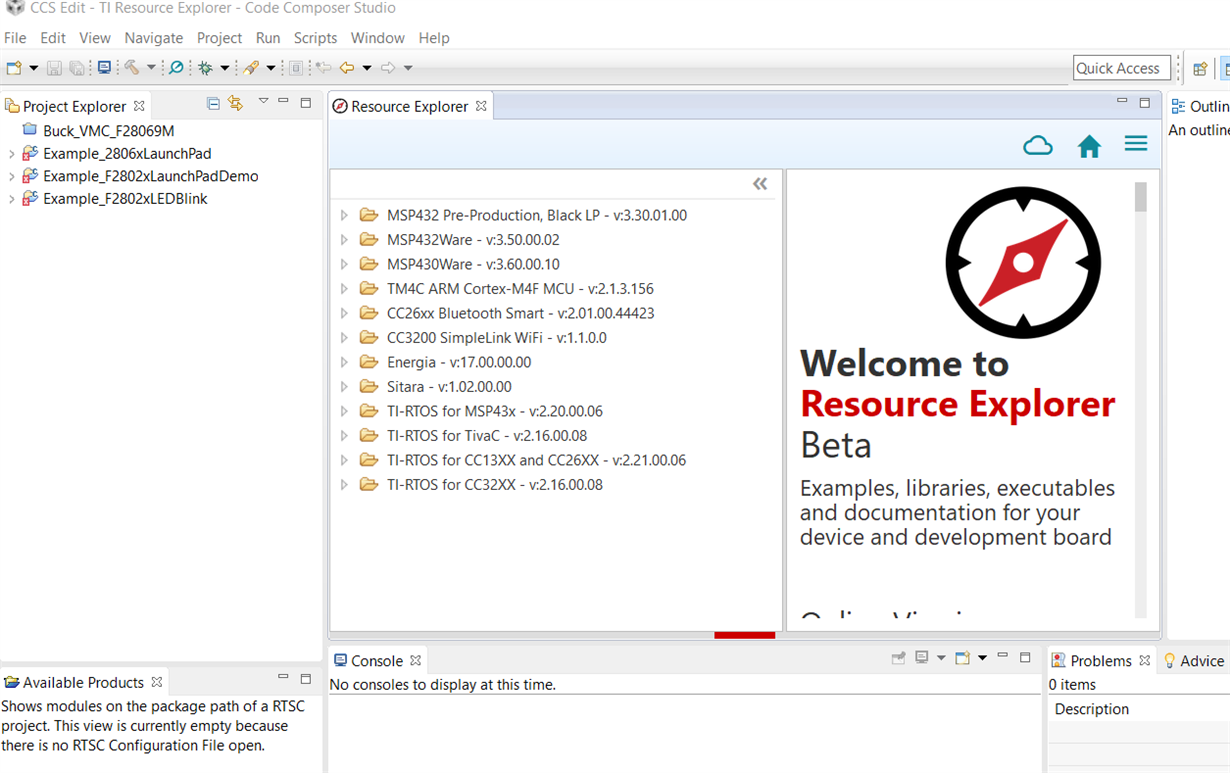Screen dimensions: 1230x773
Task: Click the New wizard icon in toolbar
Action: 14,68
